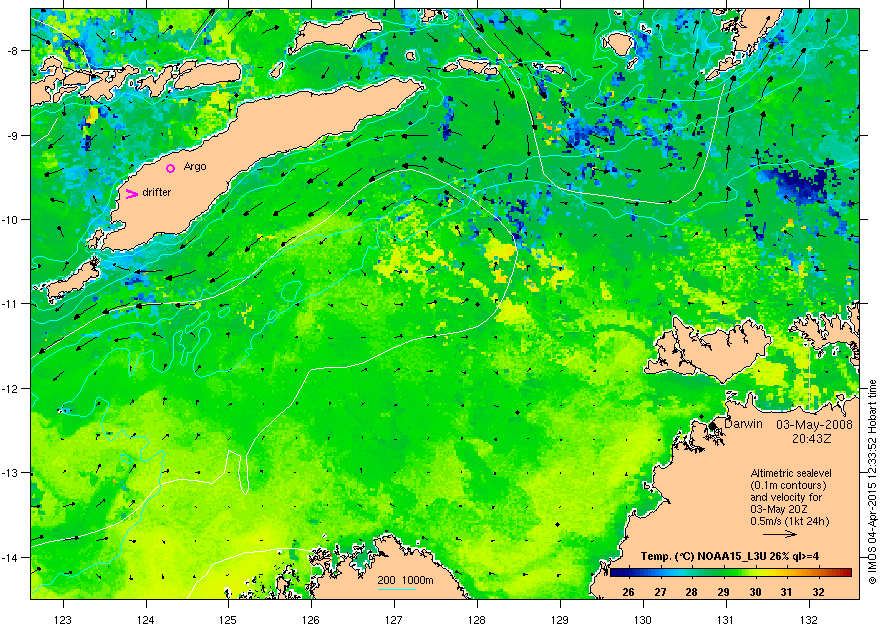
Task: Click the '20:43Z' time text
Action: coord(812,437)
